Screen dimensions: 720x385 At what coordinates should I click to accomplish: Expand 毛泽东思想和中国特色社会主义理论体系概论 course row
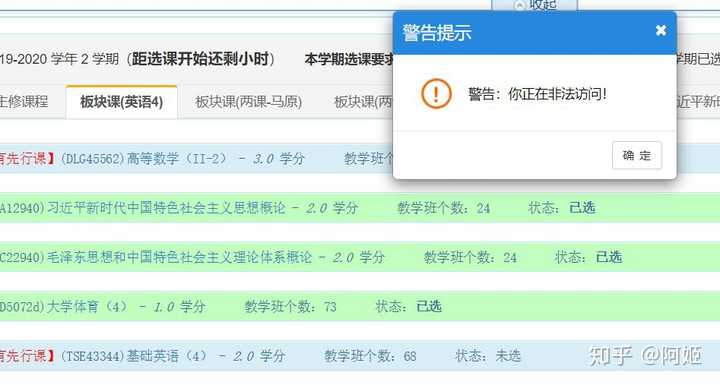point(360,257)
